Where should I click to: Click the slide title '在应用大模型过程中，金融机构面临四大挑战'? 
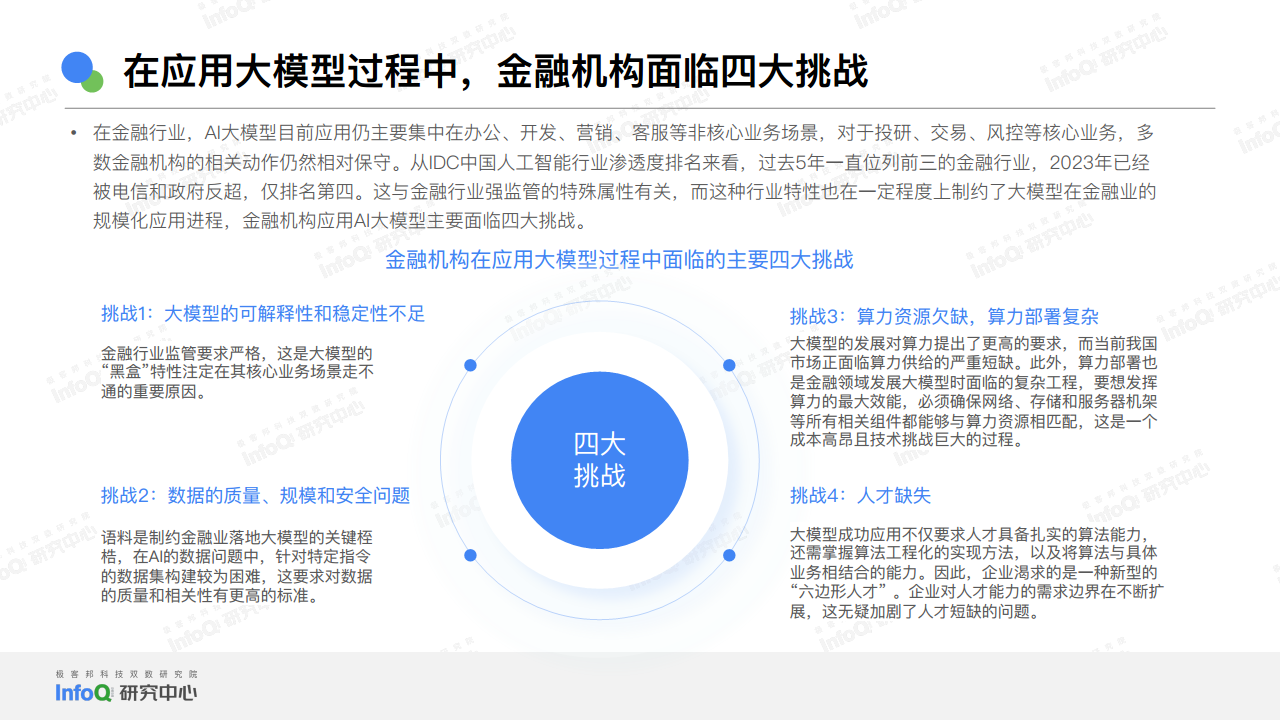(x=495, y=72)
